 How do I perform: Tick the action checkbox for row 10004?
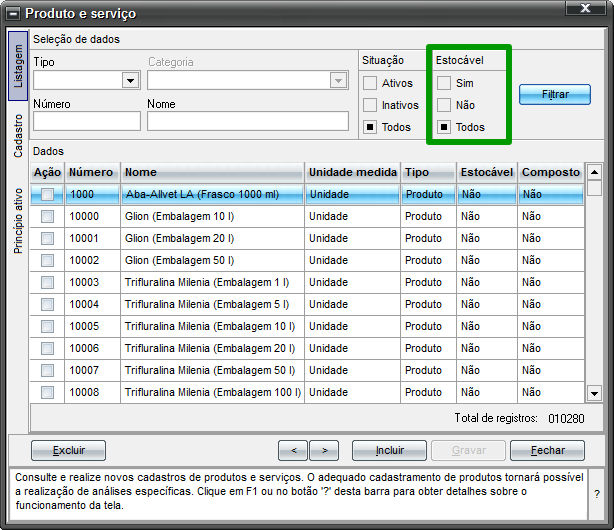click(47, 304)
